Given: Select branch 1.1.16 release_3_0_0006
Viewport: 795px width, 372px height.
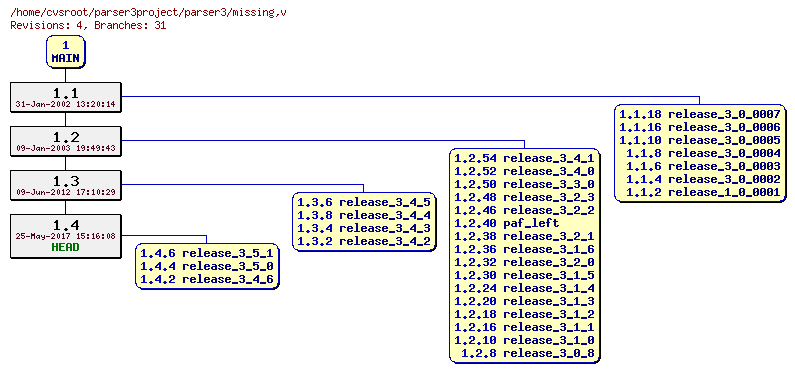Looking at the screenshot, I should click(x=700, y=127).
